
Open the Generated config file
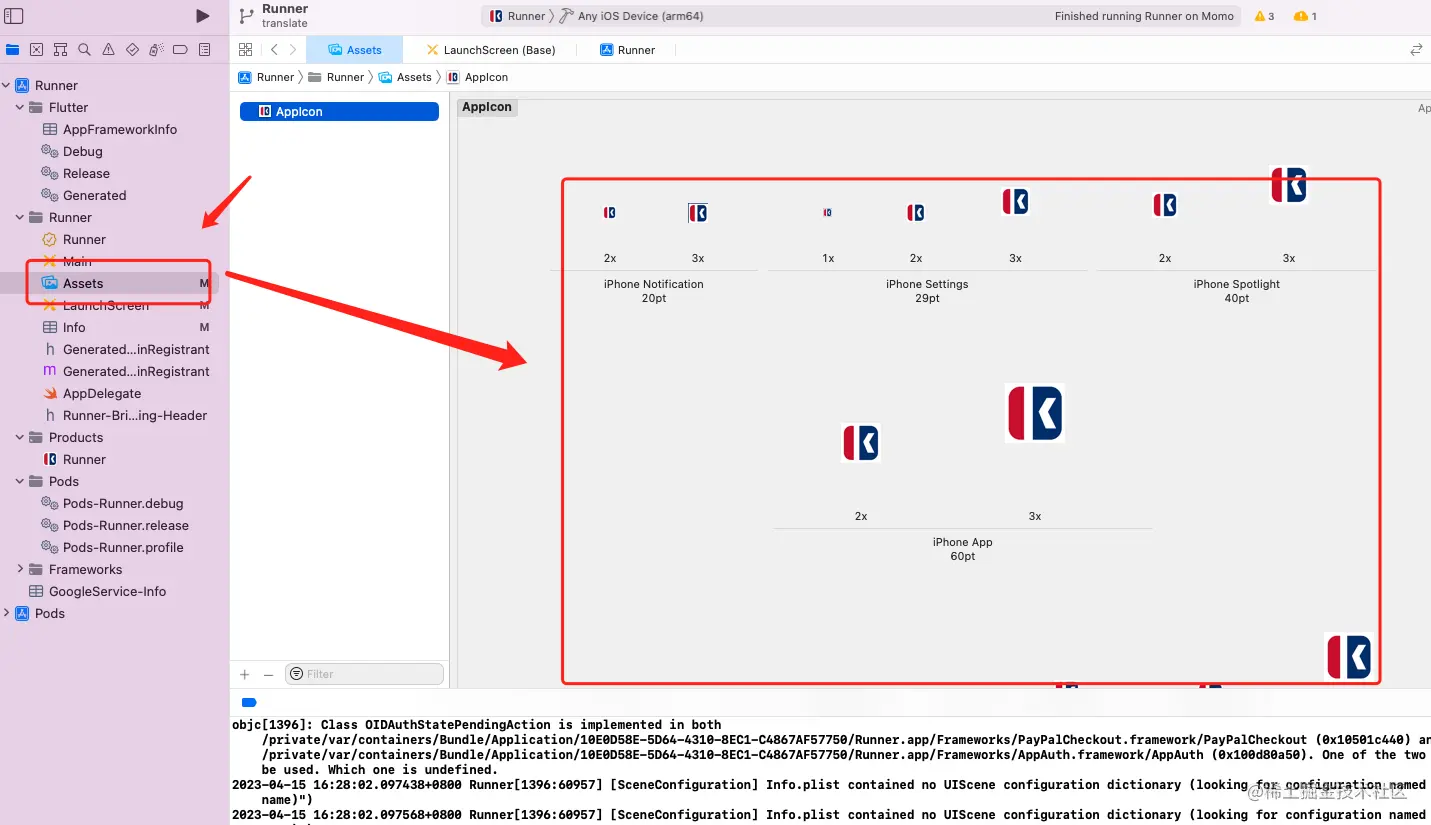84,195
